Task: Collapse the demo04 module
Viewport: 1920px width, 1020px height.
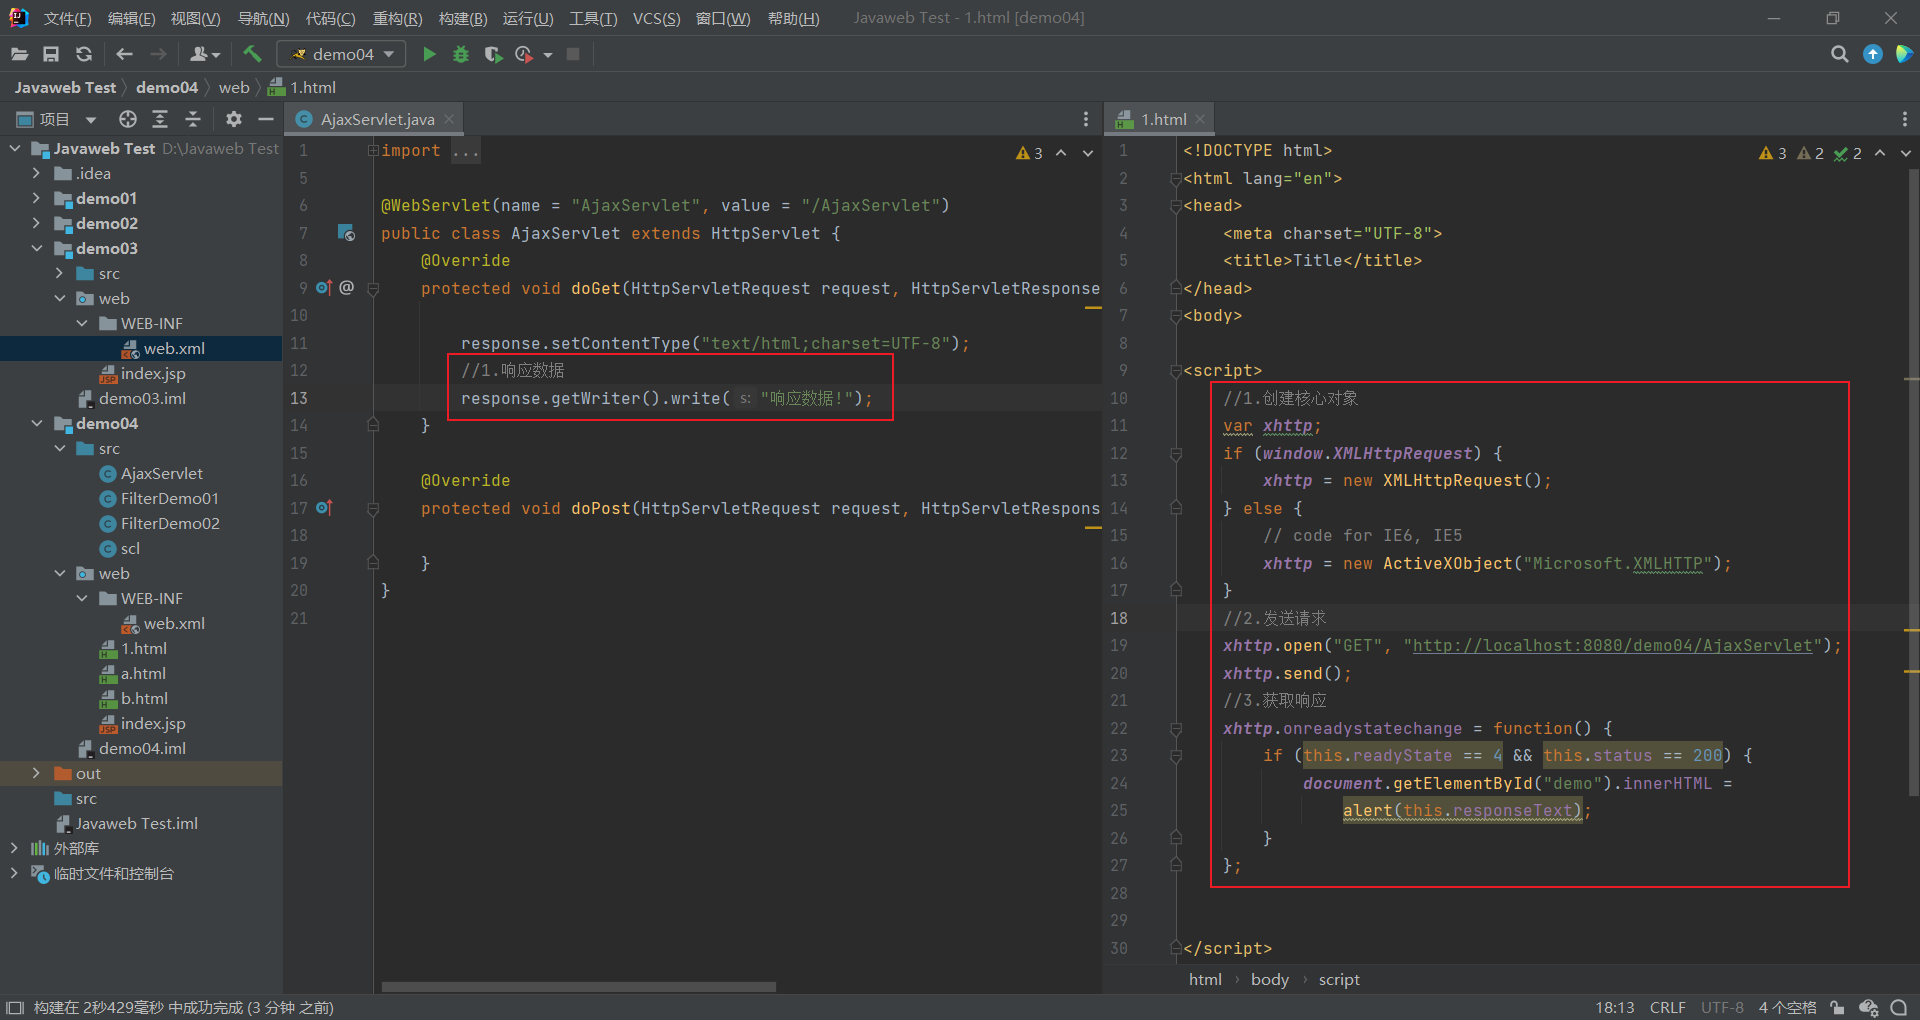Action: 36,423
